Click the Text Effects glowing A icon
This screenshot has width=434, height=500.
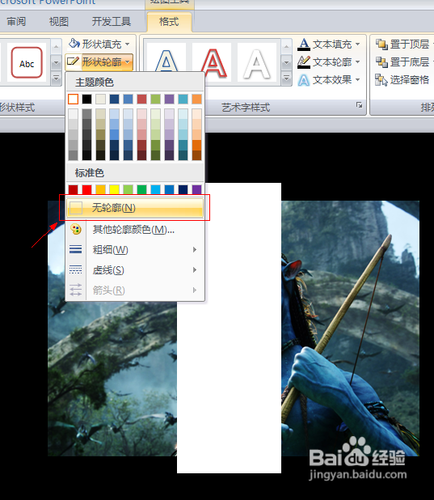(x=304, y=80)
